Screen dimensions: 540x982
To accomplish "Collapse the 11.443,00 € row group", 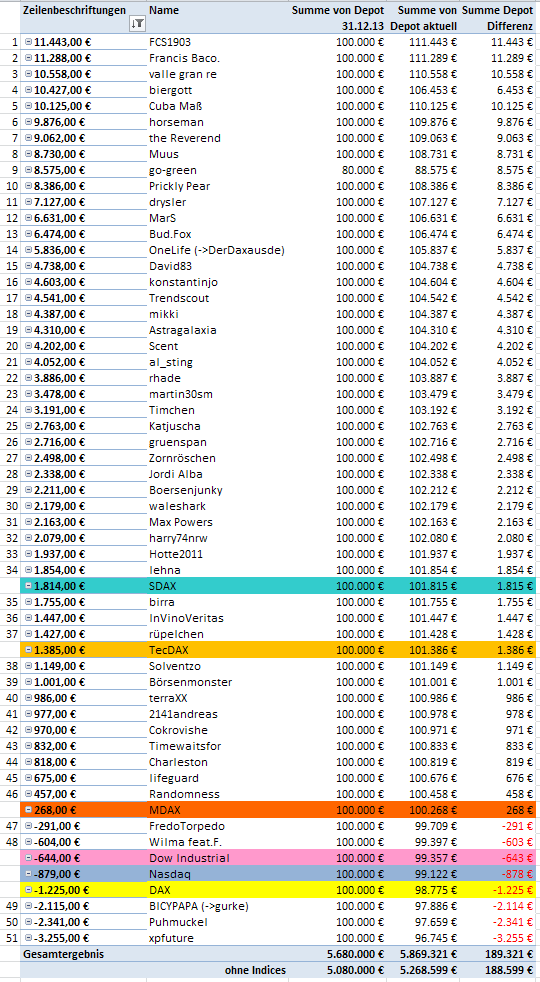I will [x=29, y=43].
